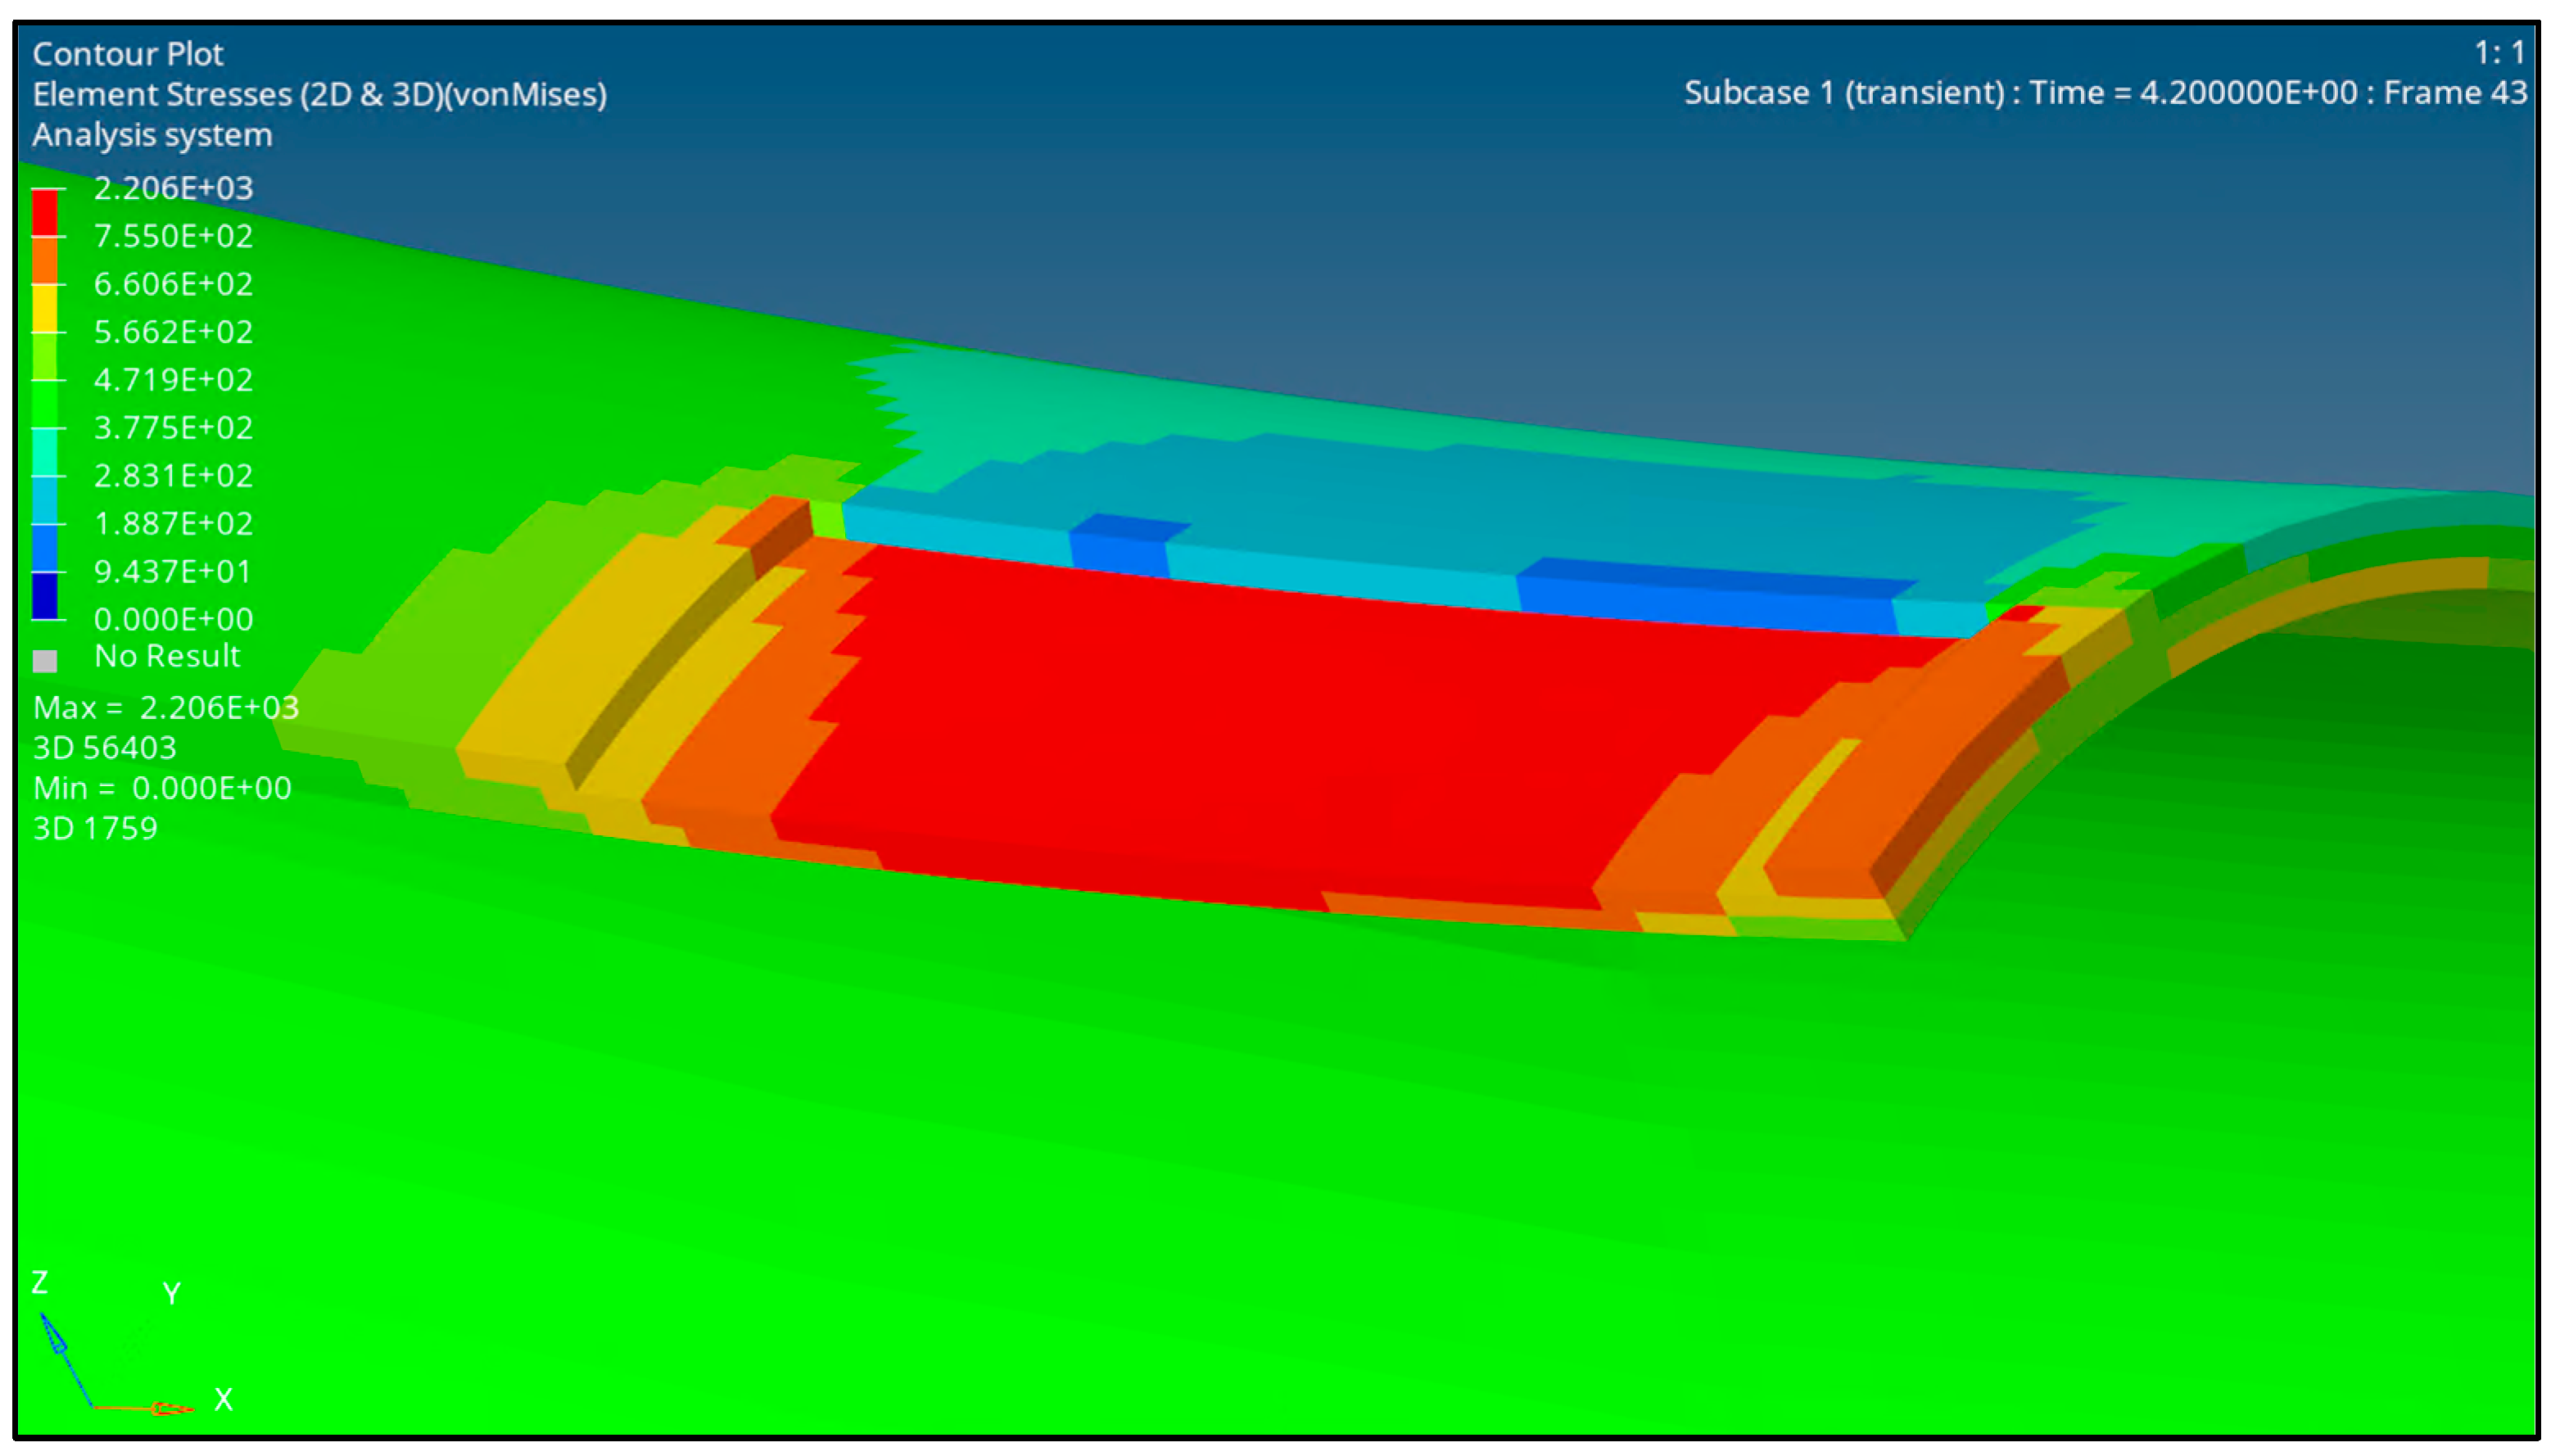
Task: Click the Min = 0.000E+00 annotation
Action: click(x=162, y=788)
